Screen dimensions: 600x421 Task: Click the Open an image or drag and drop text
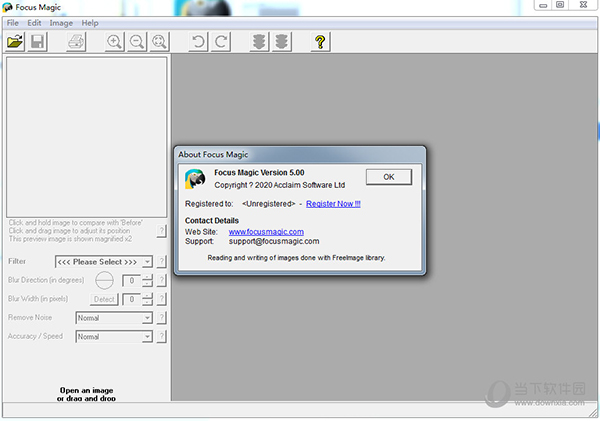coord(86,394)
